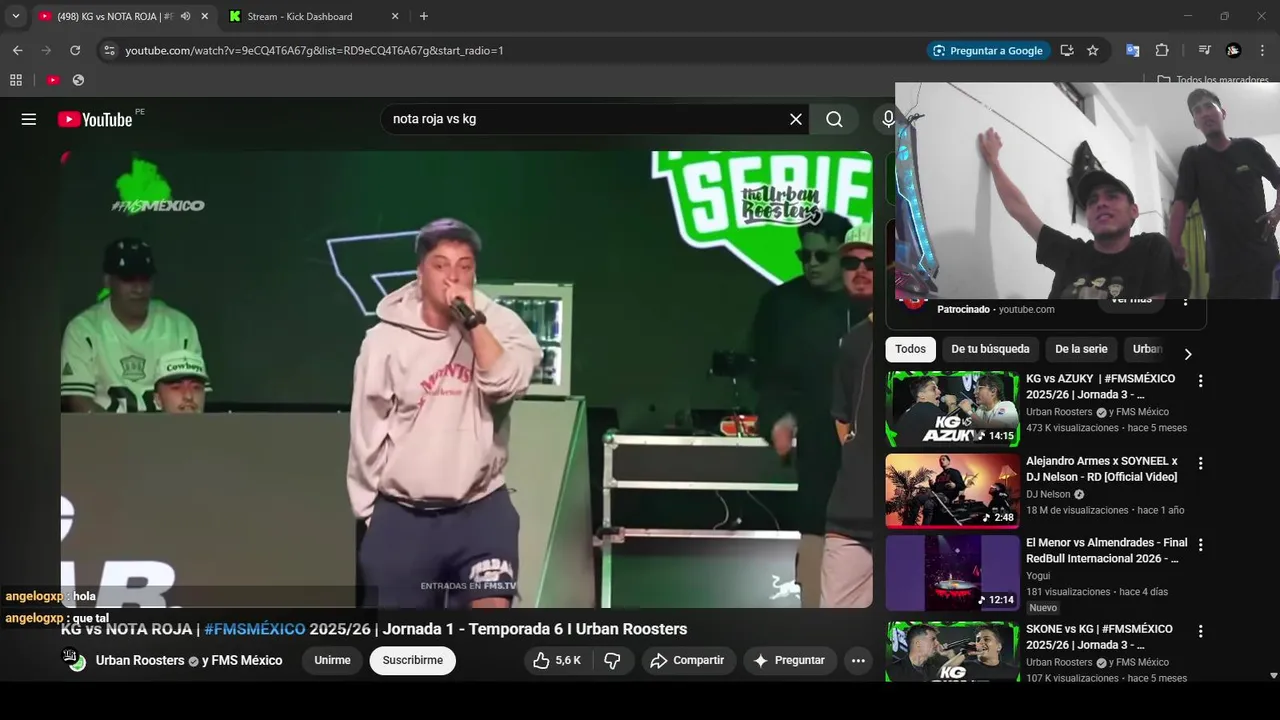The image size is (1280, 720).
Task: Open El Menor vs Almendrades thumbnail
Action: click(952, 573)
